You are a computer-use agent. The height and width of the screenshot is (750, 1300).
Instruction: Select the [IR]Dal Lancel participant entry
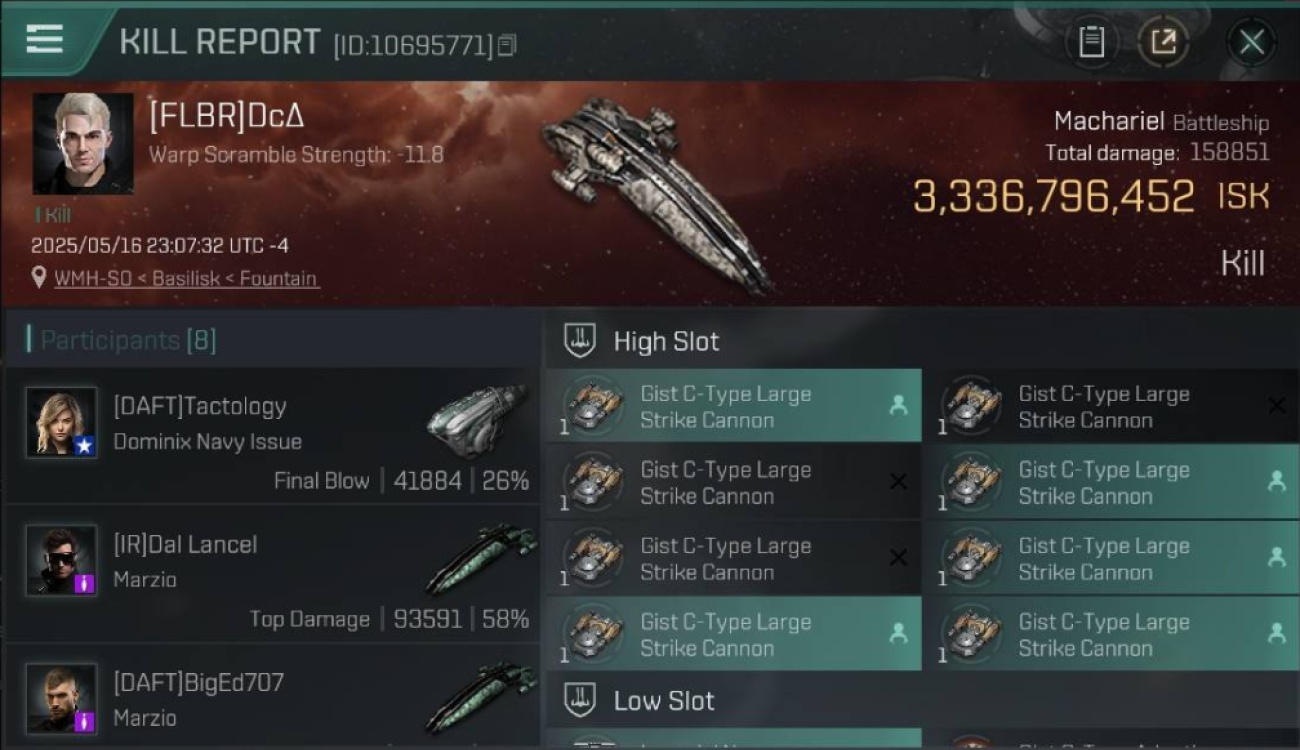click(272, 576)
